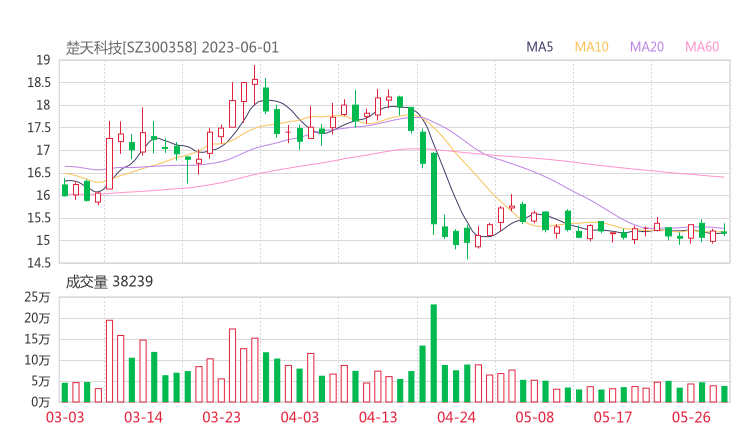Click the chart title 楚天科技[SZ300358] 2023-06-01
The image size is (740, 440).
click(172, 47)
